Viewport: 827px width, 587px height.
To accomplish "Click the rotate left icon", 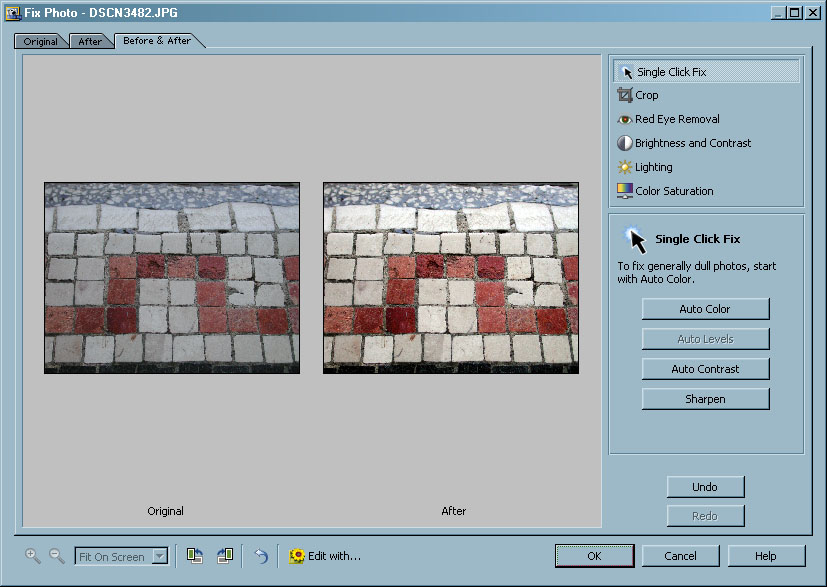I will [195, 556].
